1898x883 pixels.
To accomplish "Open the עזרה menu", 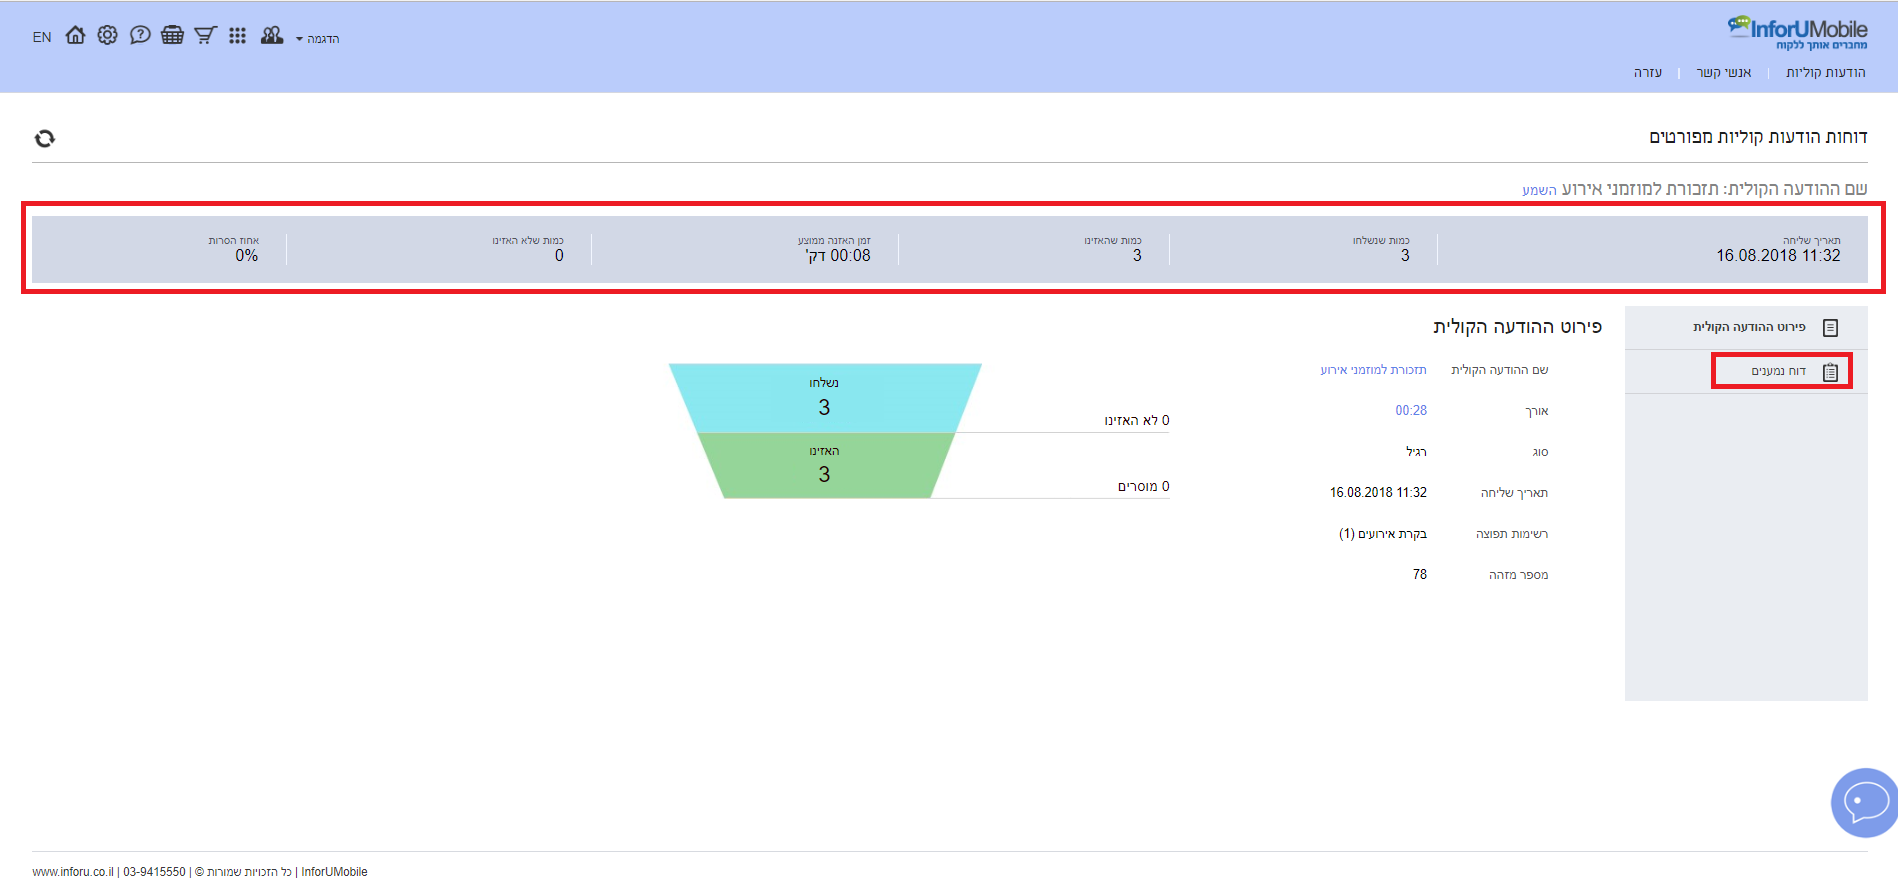I will [x=1648, y=72].
